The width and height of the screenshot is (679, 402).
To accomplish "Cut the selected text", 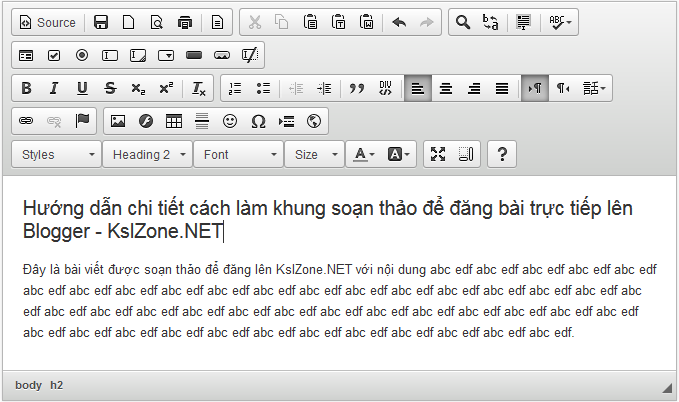I will click(x=255, y=22).
